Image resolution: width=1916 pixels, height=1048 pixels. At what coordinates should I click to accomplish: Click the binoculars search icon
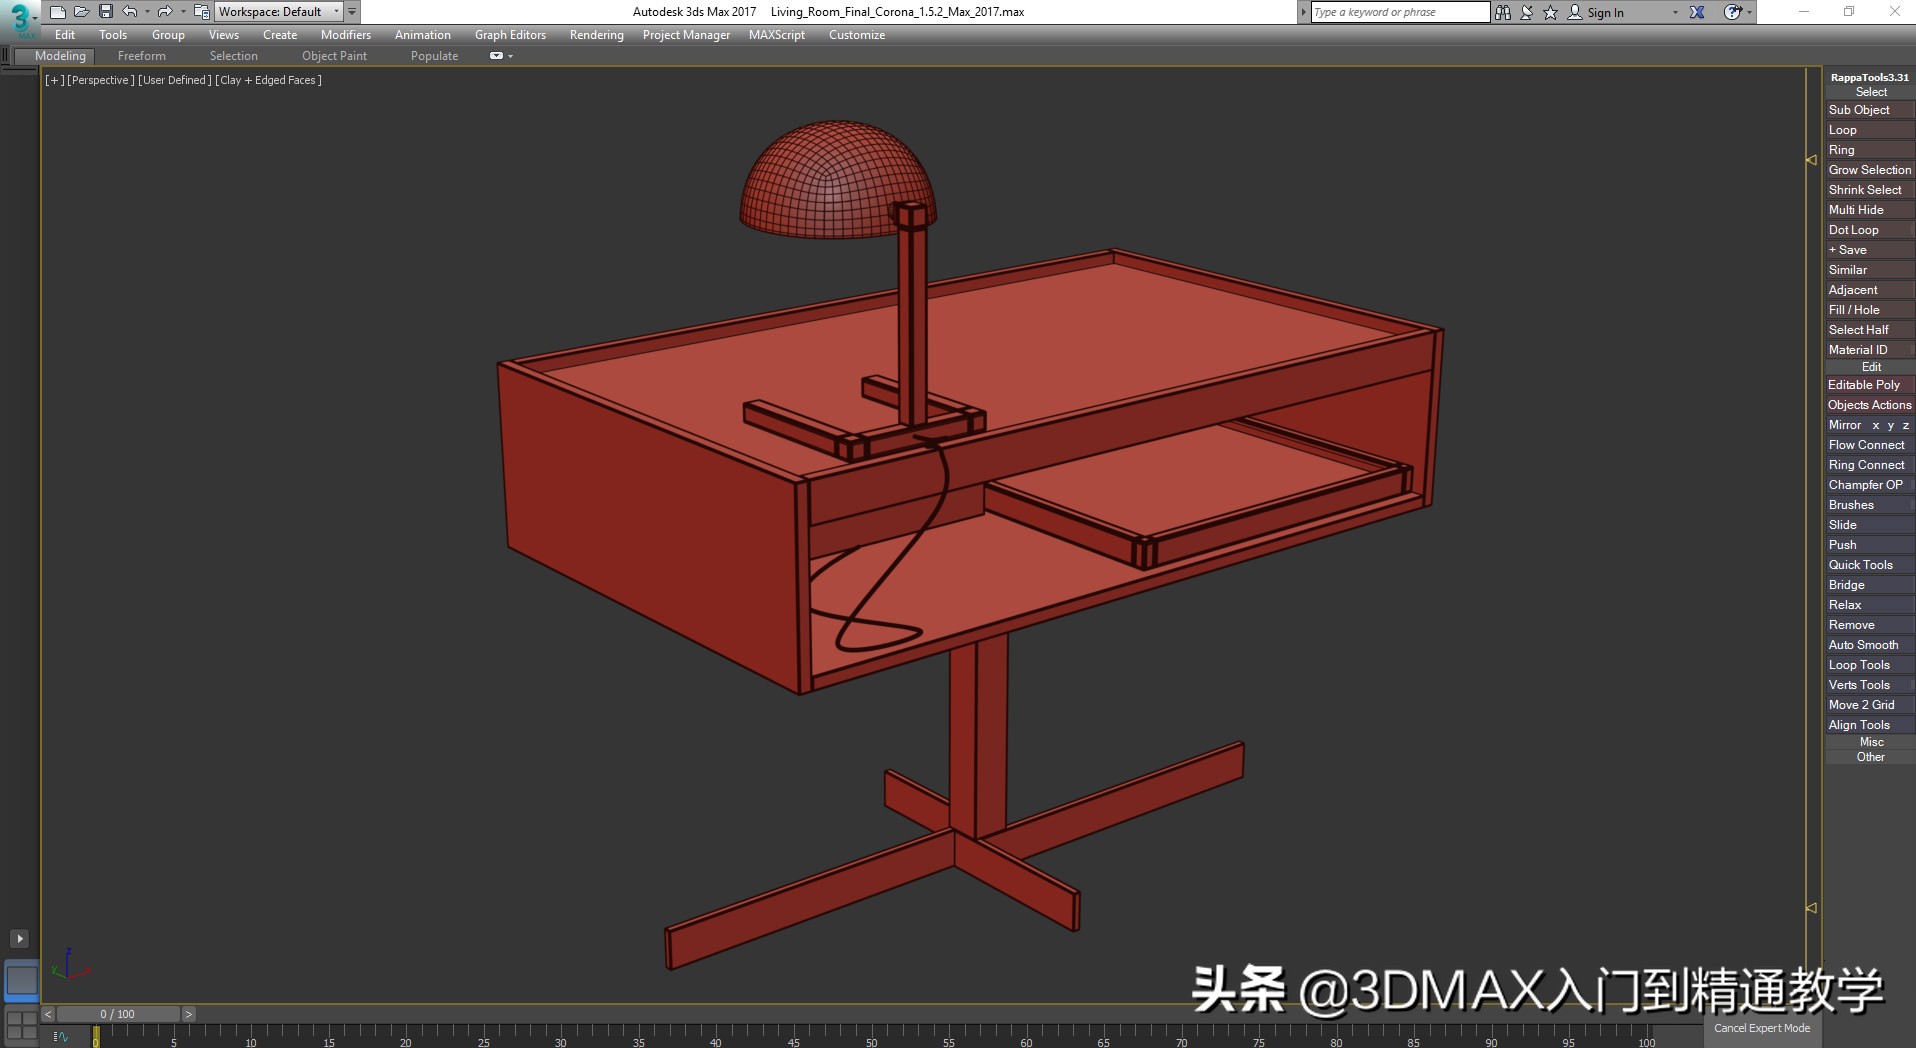pyautogui.click(x=1503, y=12)
